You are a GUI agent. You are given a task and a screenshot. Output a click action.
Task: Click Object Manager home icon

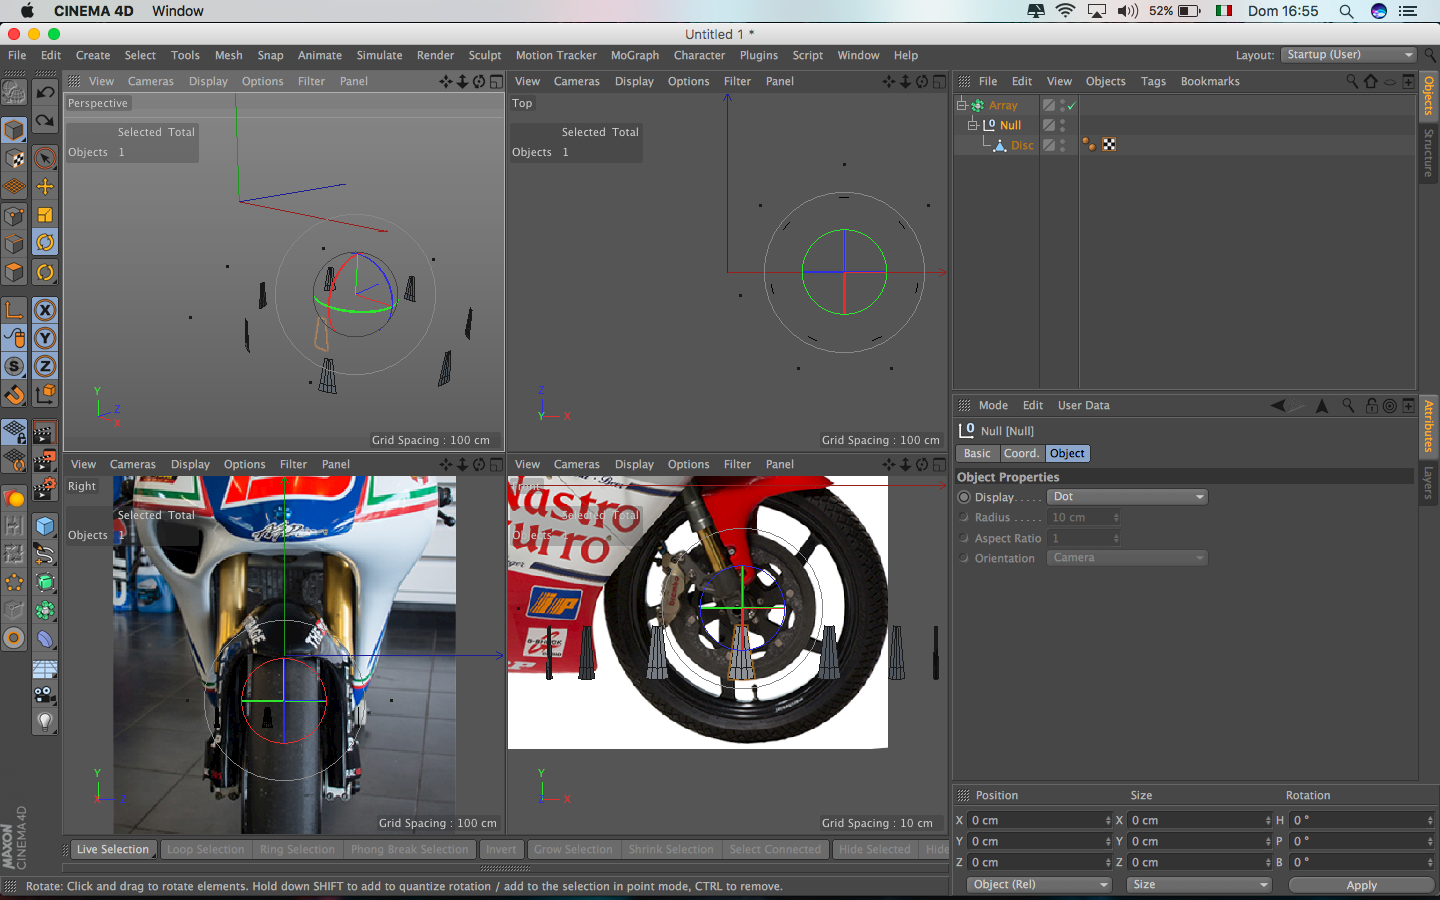click(x=1371, y=81)
